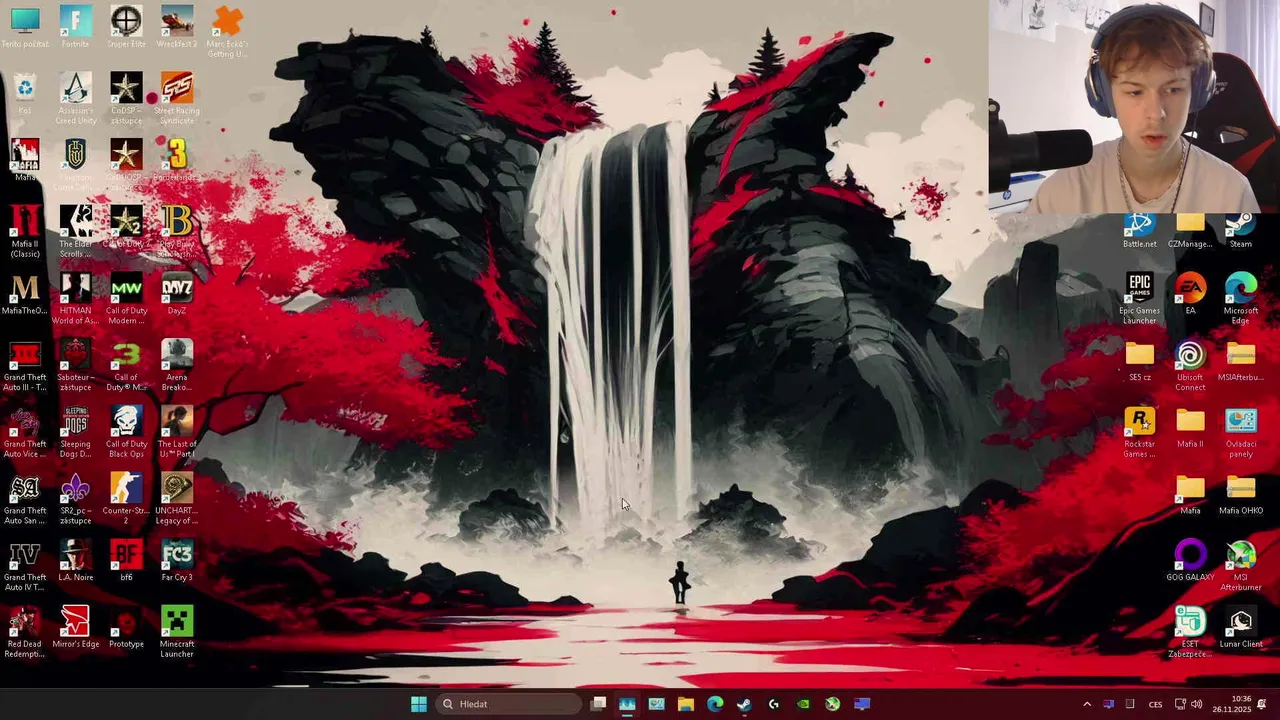The width and height of the screenshot is (1280, 720).
Task: Select the Far Cry 3 icon
Action: 177,561
